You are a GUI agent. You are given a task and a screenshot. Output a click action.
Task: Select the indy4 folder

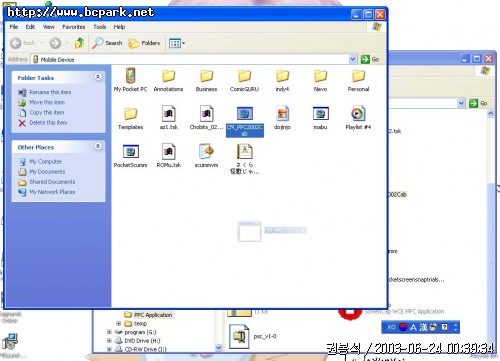click(x=282, y=79)
